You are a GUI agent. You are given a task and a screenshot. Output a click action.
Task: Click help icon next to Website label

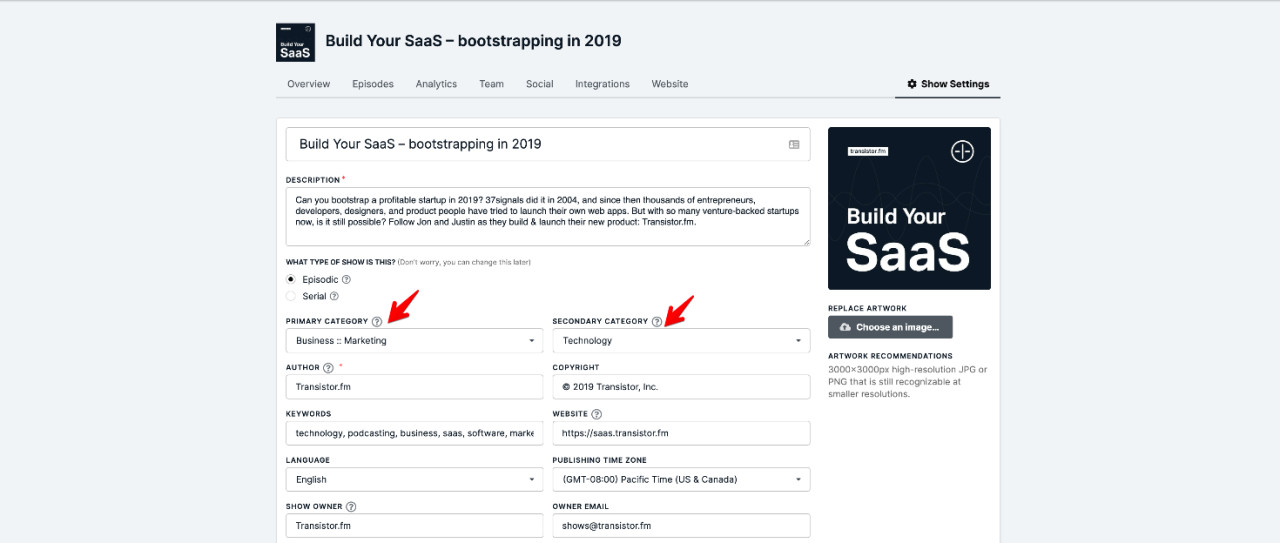coord(597,414)
